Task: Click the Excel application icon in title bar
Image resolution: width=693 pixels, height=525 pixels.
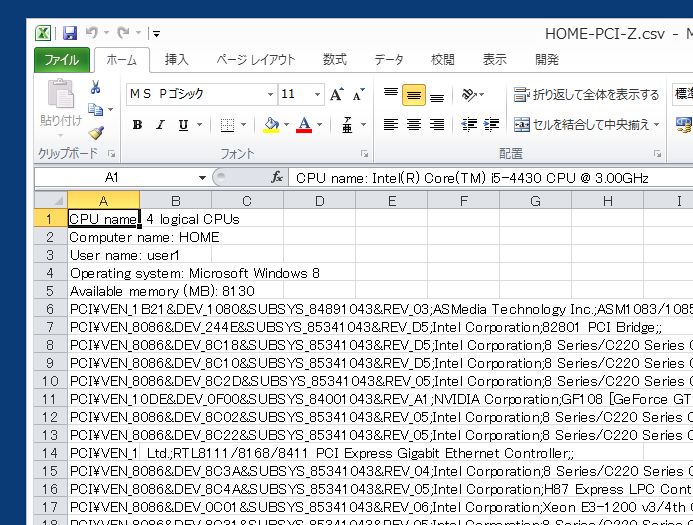Action: point(43,33)
